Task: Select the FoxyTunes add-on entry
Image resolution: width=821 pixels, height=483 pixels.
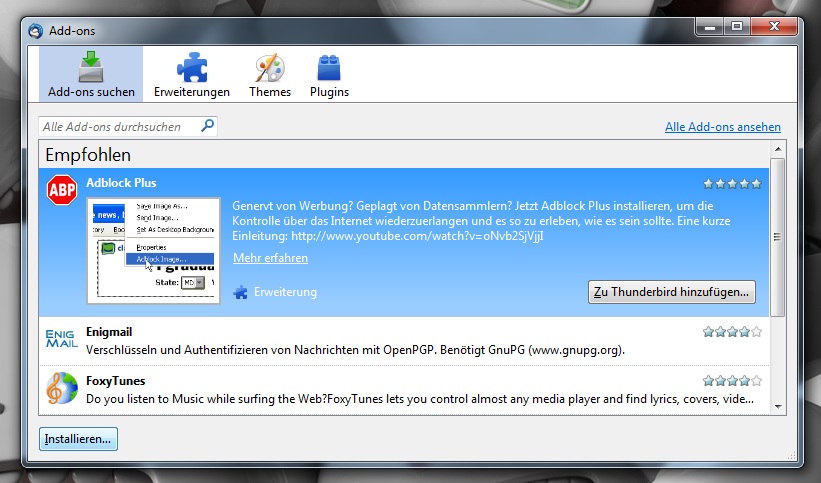Action: coord(404,390)
